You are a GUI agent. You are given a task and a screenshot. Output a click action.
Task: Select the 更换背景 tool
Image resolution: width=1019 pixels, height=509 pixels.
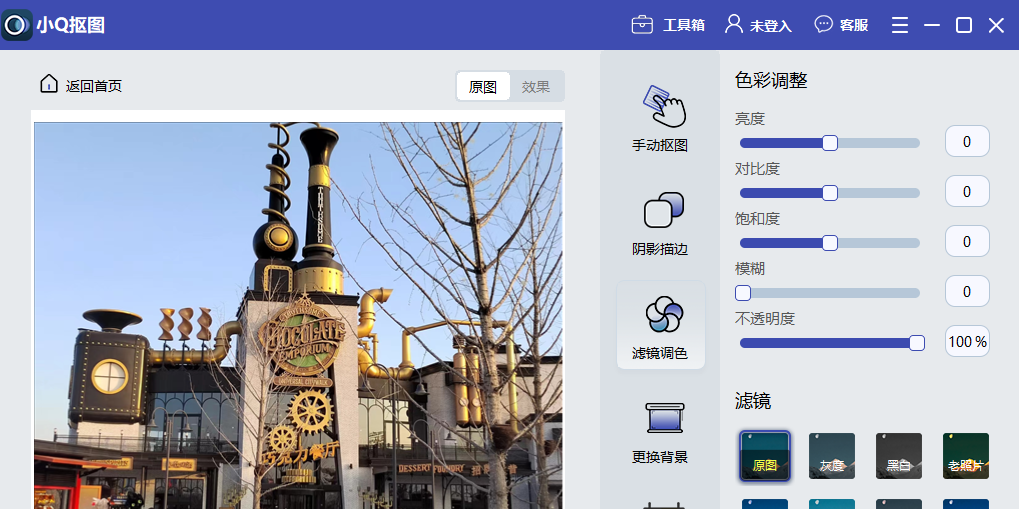click(660, 431)
